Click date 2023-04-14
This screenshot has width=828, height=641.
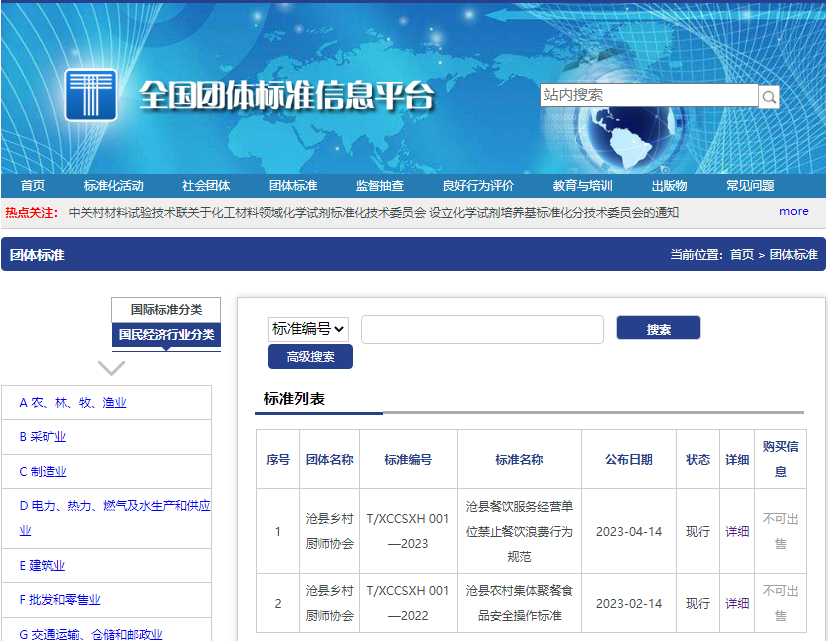628,532
